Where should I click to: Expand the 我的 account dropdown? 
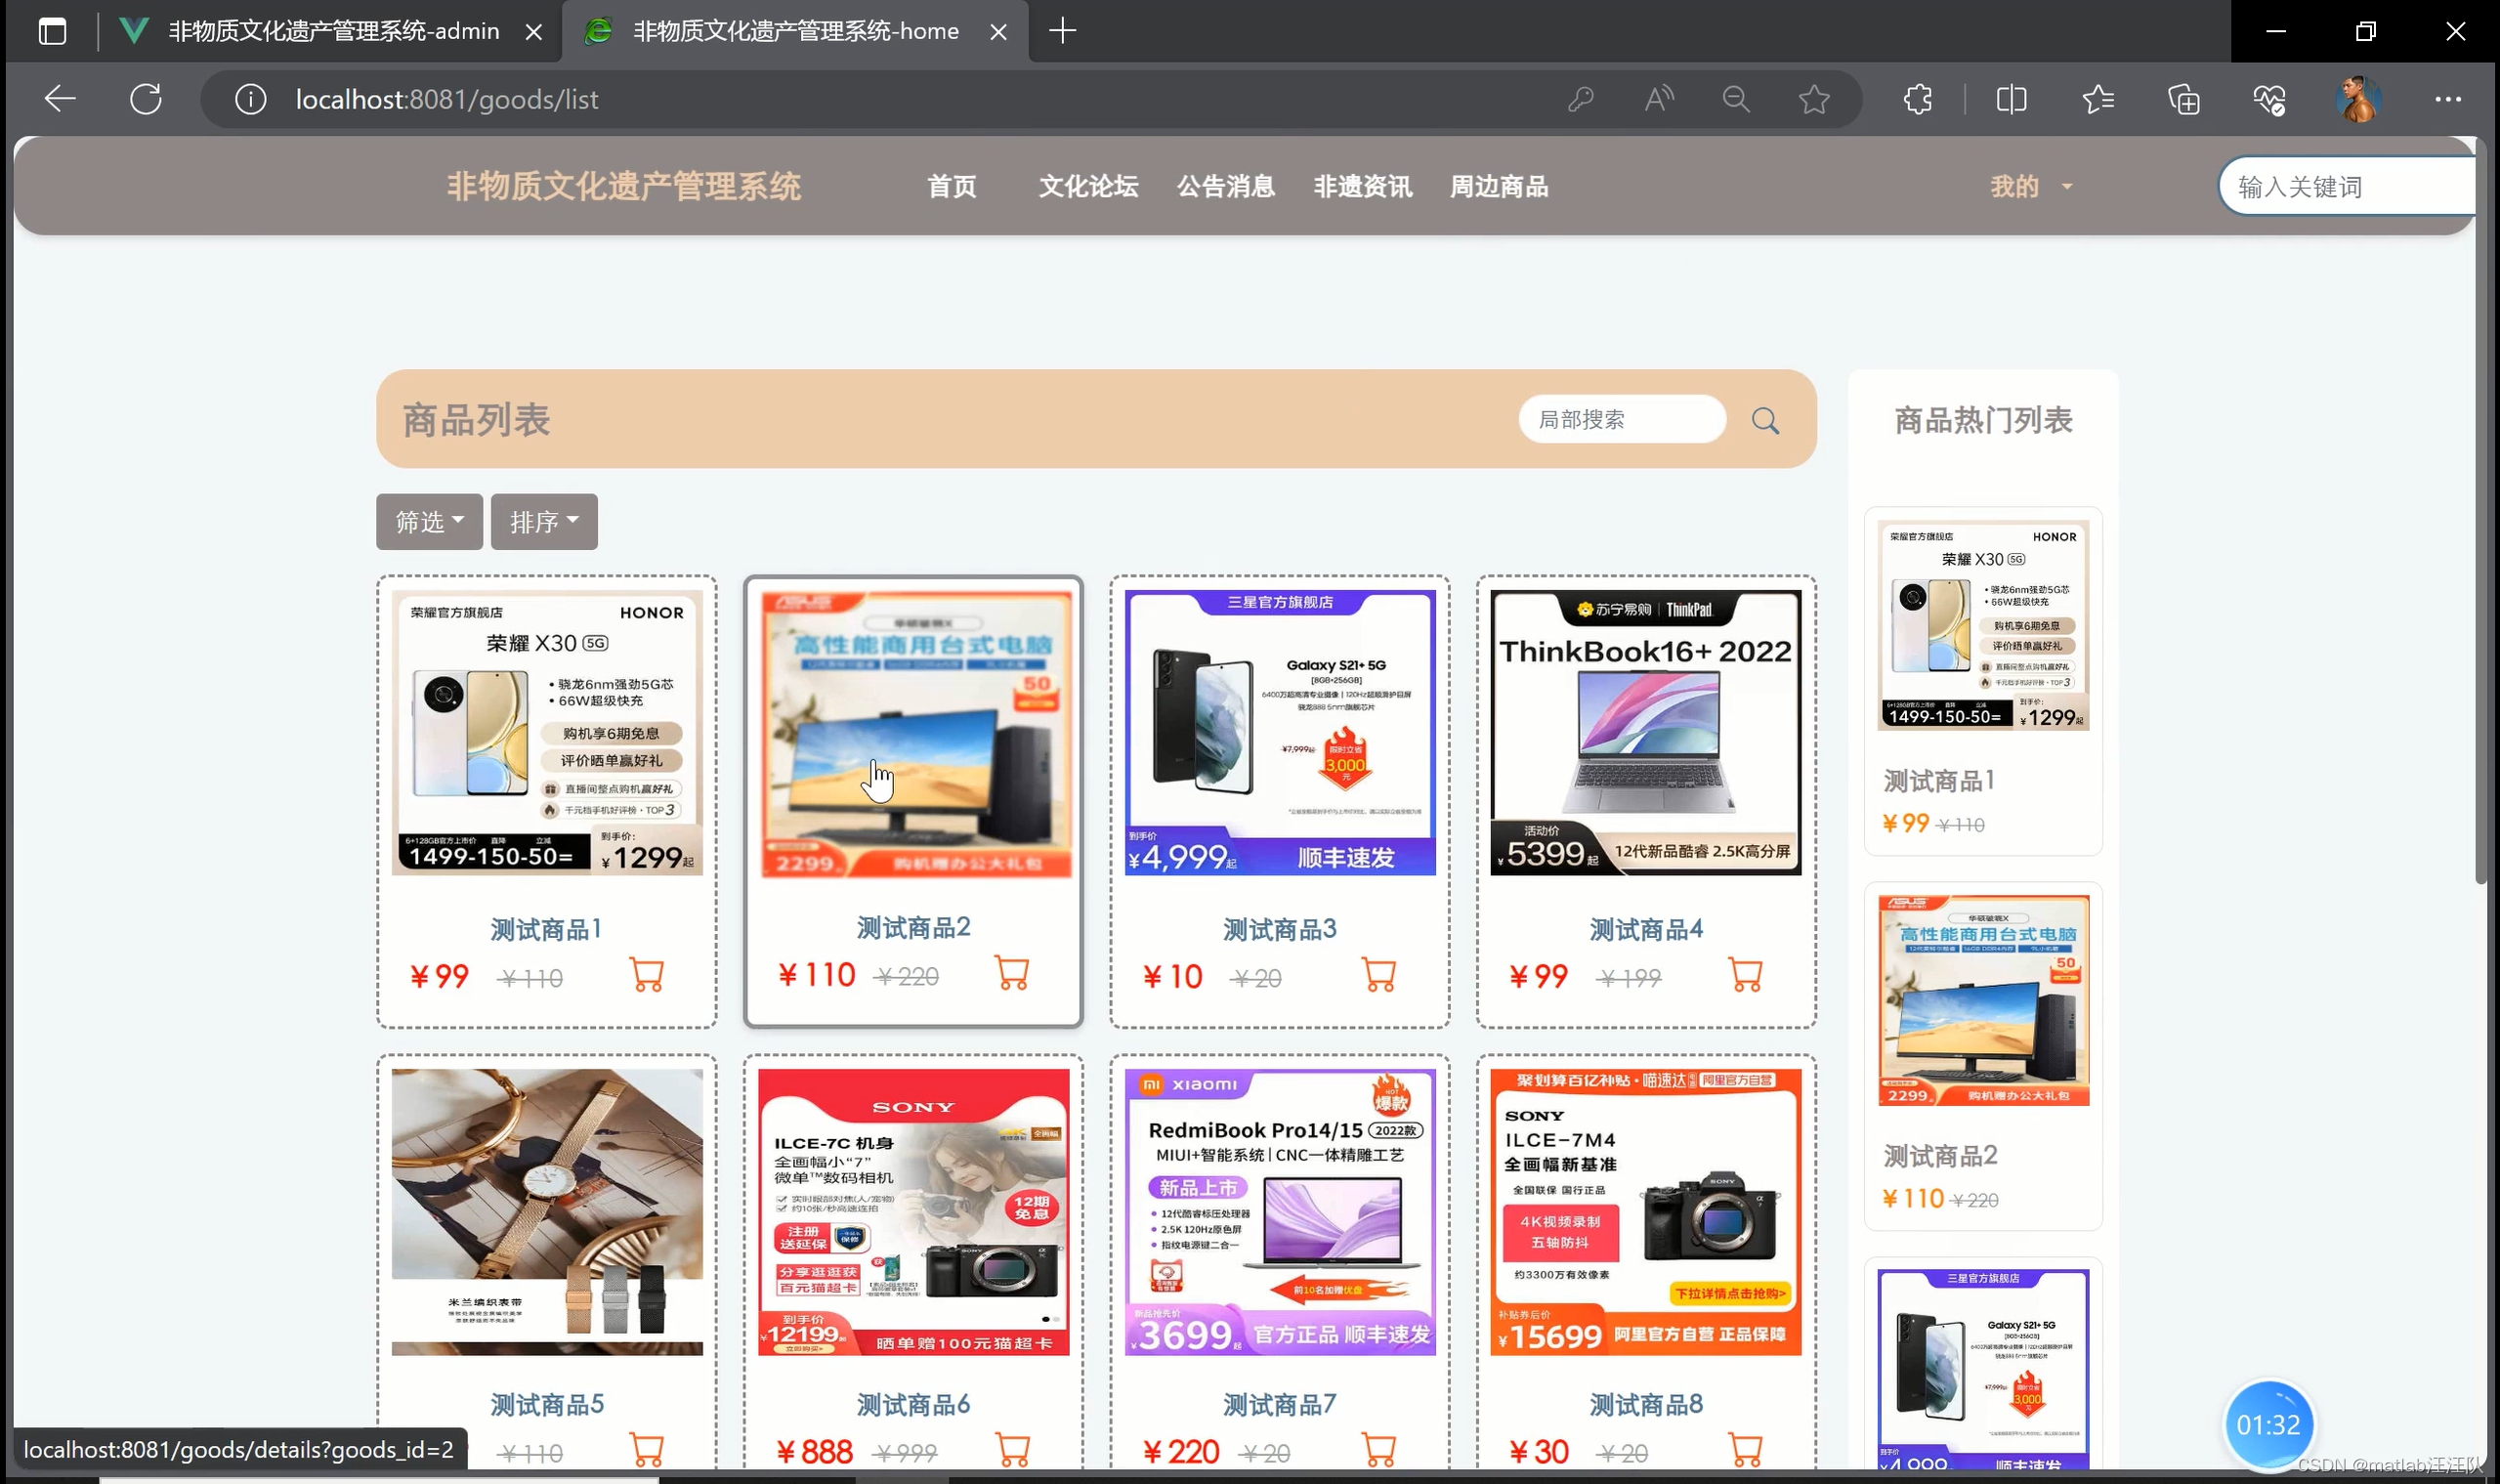(x=2031, y=187)
